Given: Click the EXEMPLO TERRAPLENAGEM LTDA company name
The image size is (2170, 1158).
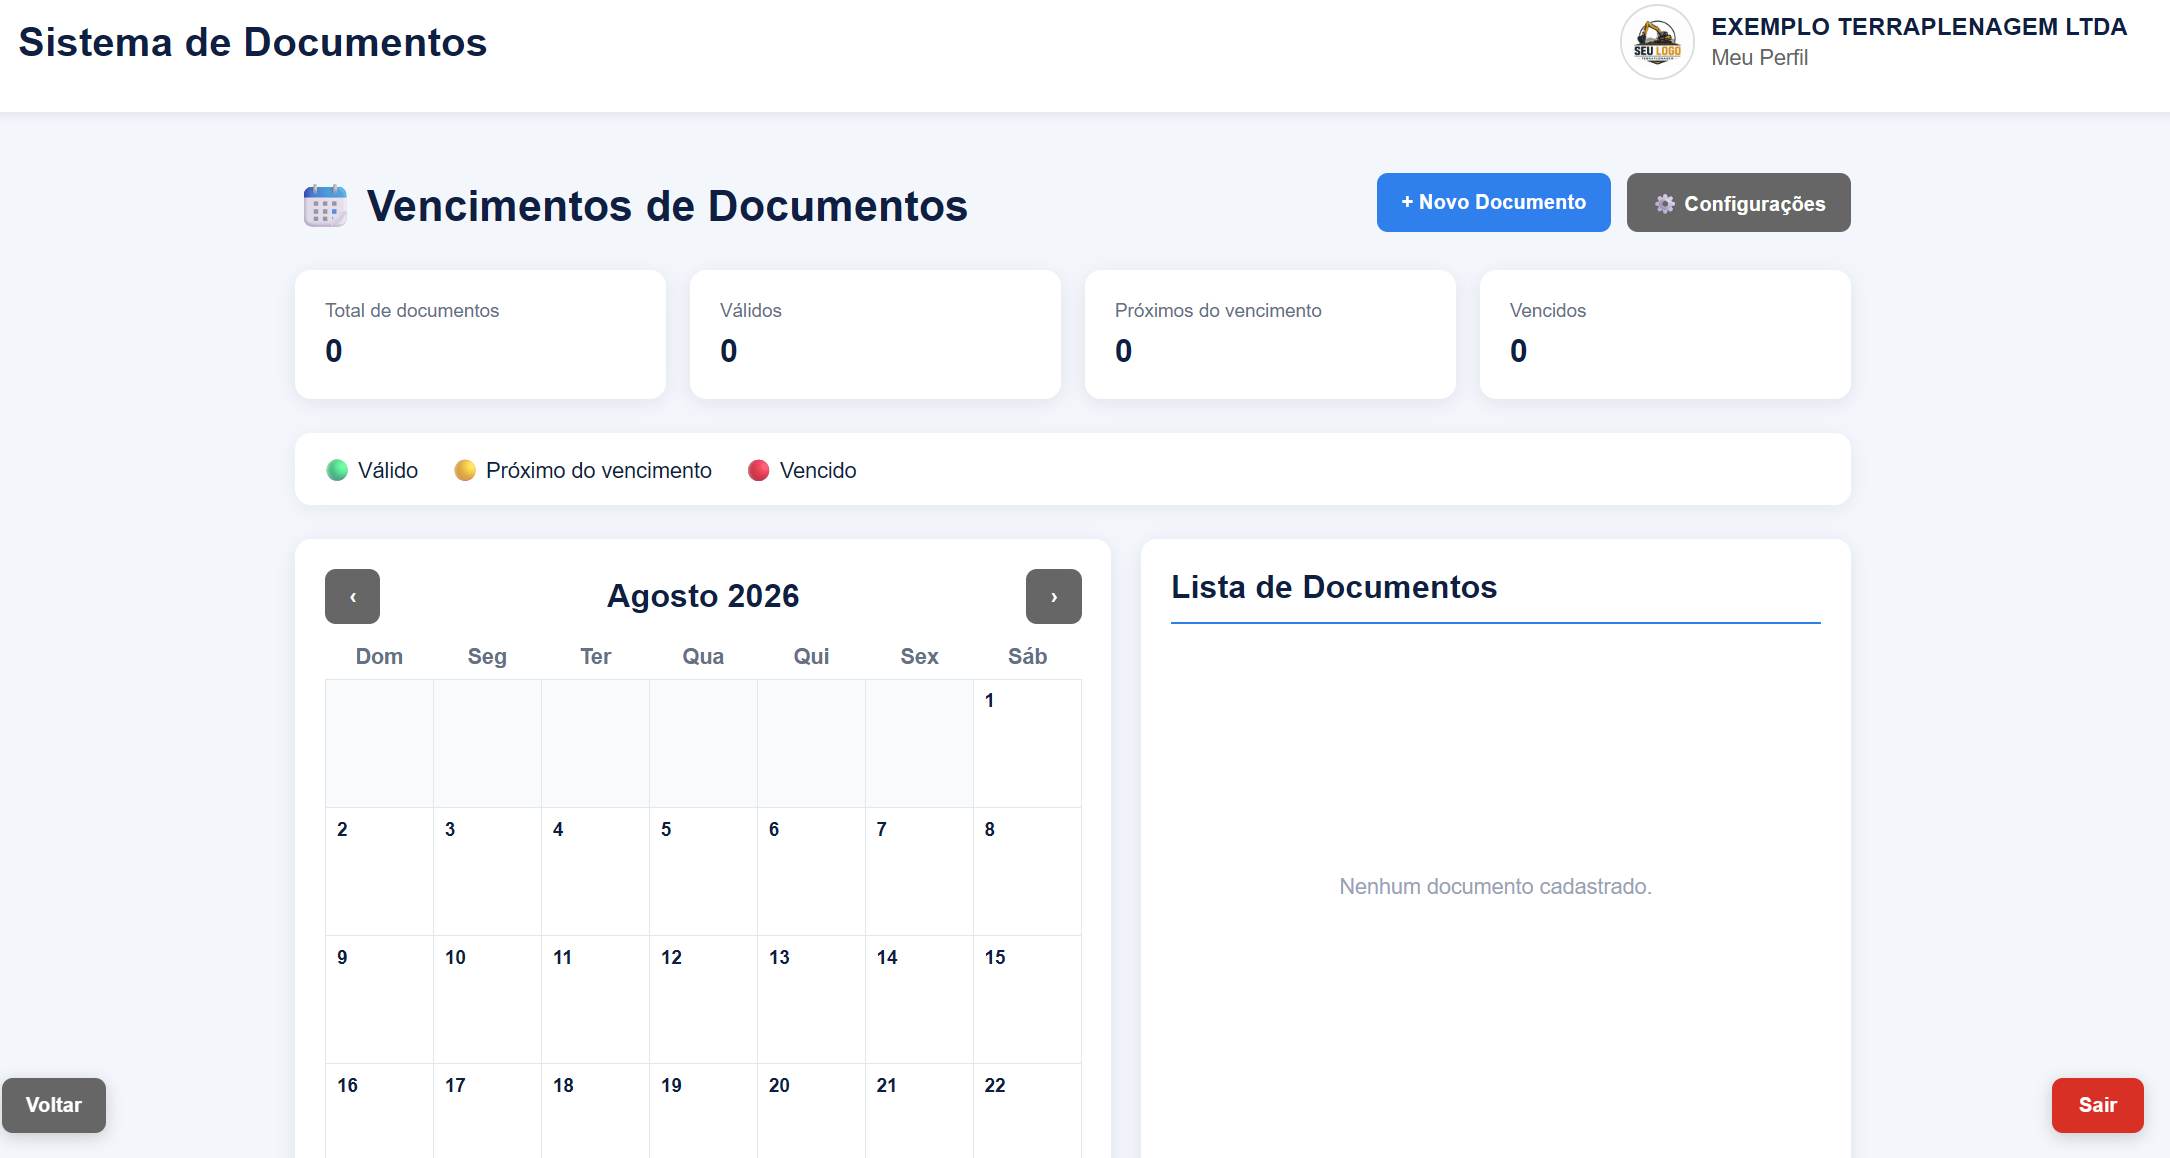Looking at the screenshot, I should coord(1918,27).
